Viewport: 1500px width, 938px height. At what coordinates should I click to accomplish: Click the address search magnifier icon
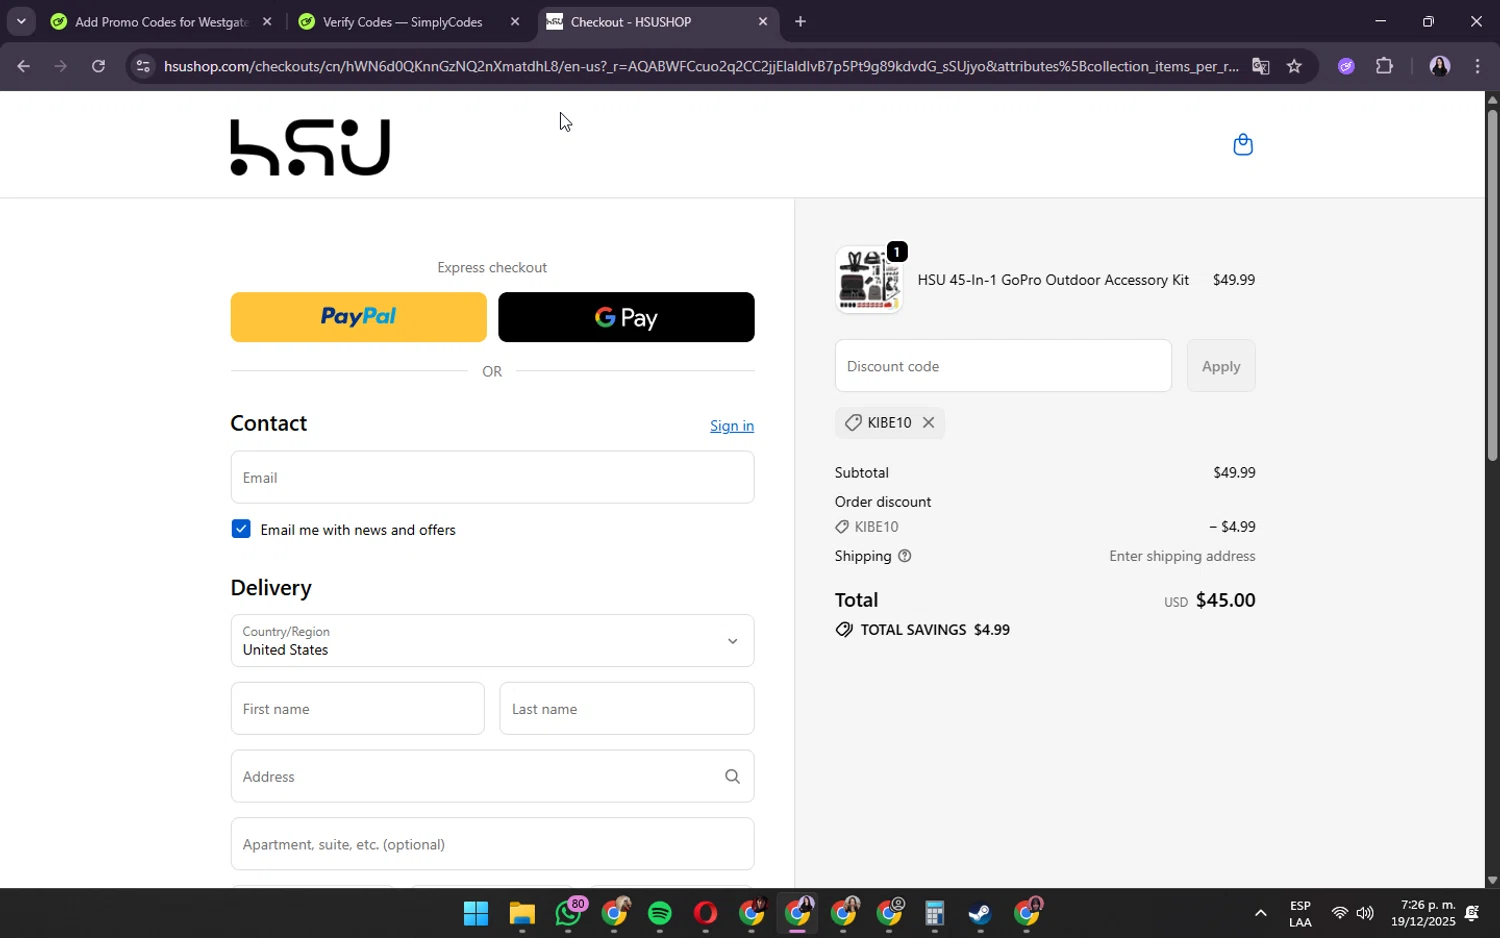pos(732,776)
